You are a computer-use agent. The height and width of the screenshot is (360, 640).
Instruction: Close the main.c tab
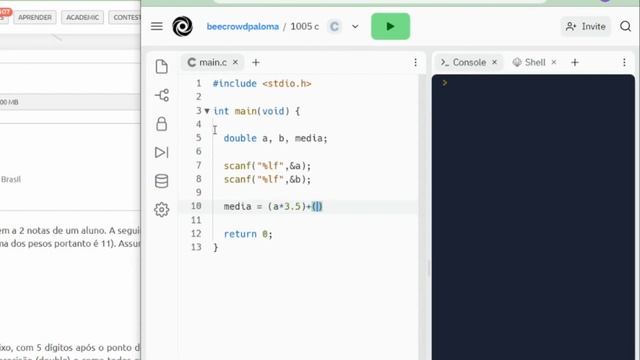click(236, 62)
